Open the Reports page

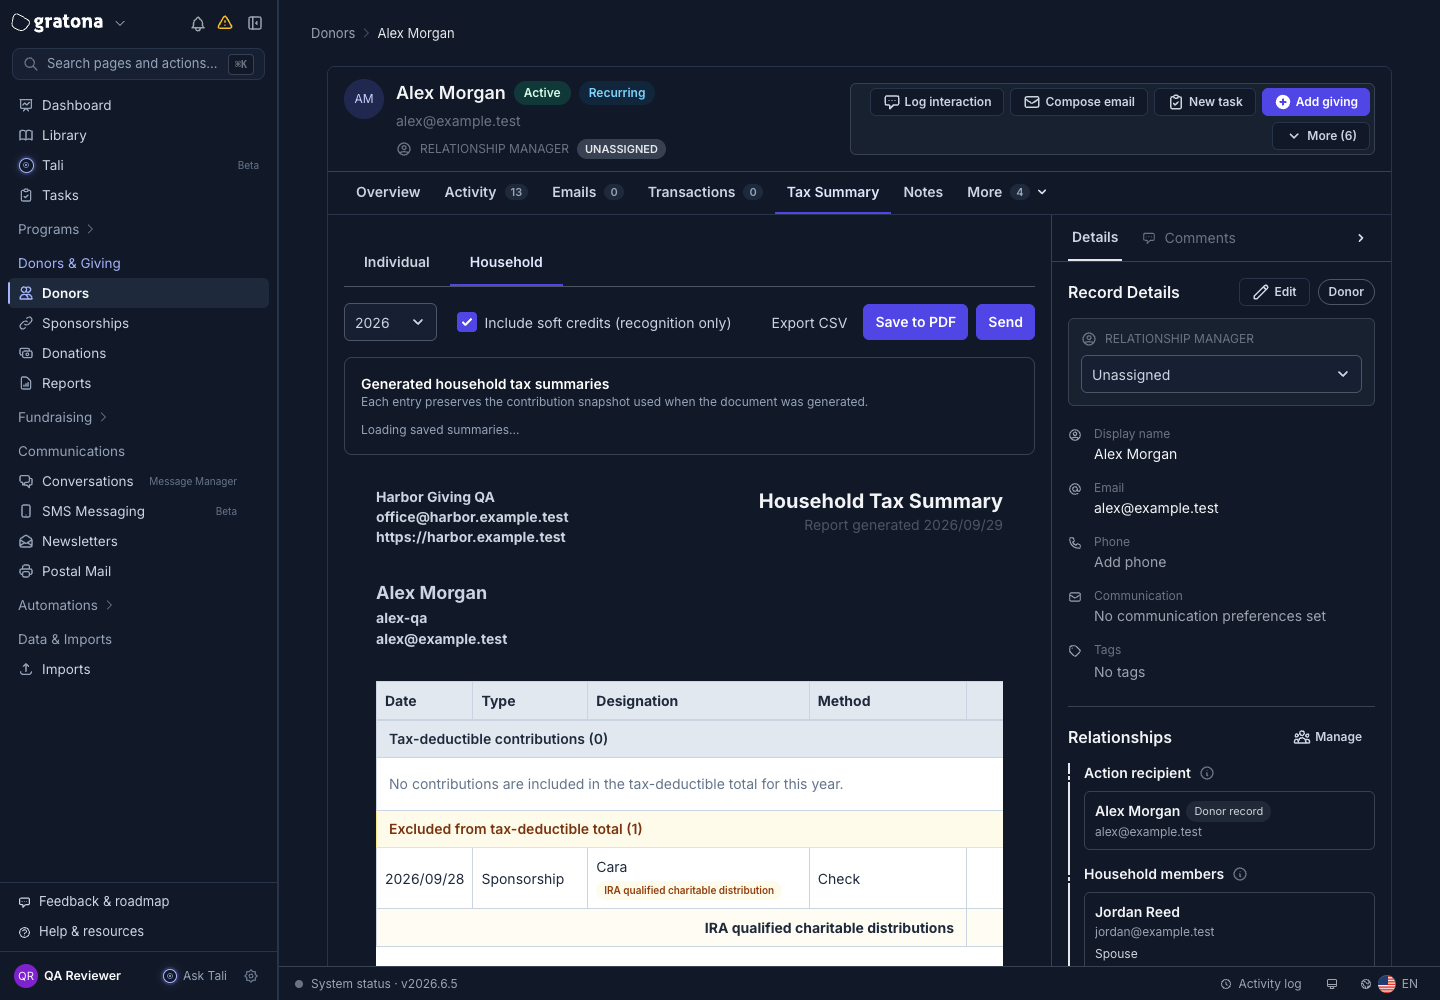(x=138, y=383)
